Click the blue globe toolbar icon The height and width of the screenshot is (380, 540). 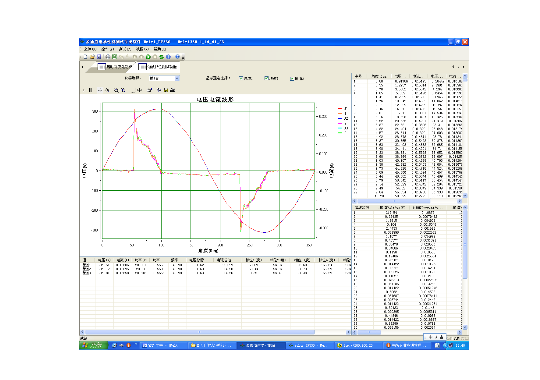(168, 57)
